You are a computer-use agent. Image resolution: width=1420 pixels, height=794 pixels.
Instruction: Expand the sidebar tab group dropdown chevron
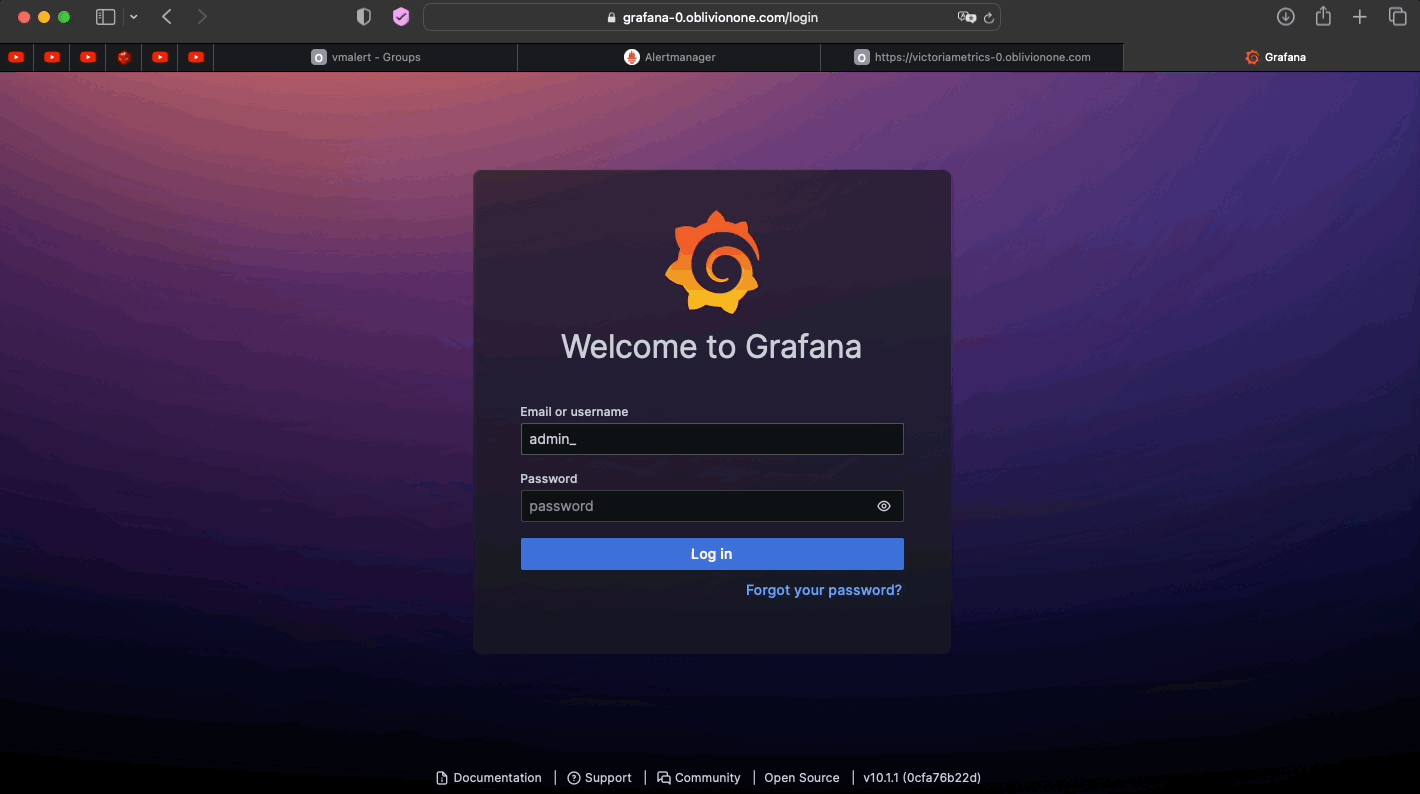pyautogui.click(x=134, y=17)
